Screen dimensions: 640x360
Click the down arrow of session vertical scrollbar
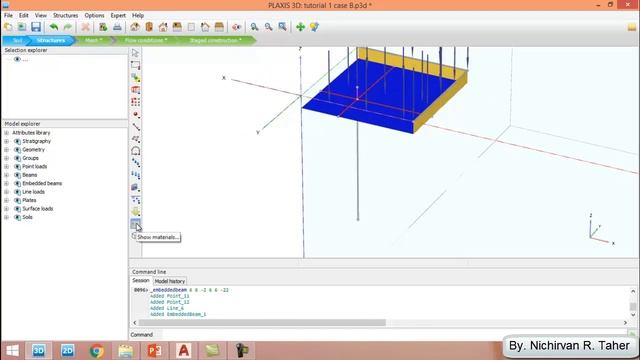tap(633, 315)
